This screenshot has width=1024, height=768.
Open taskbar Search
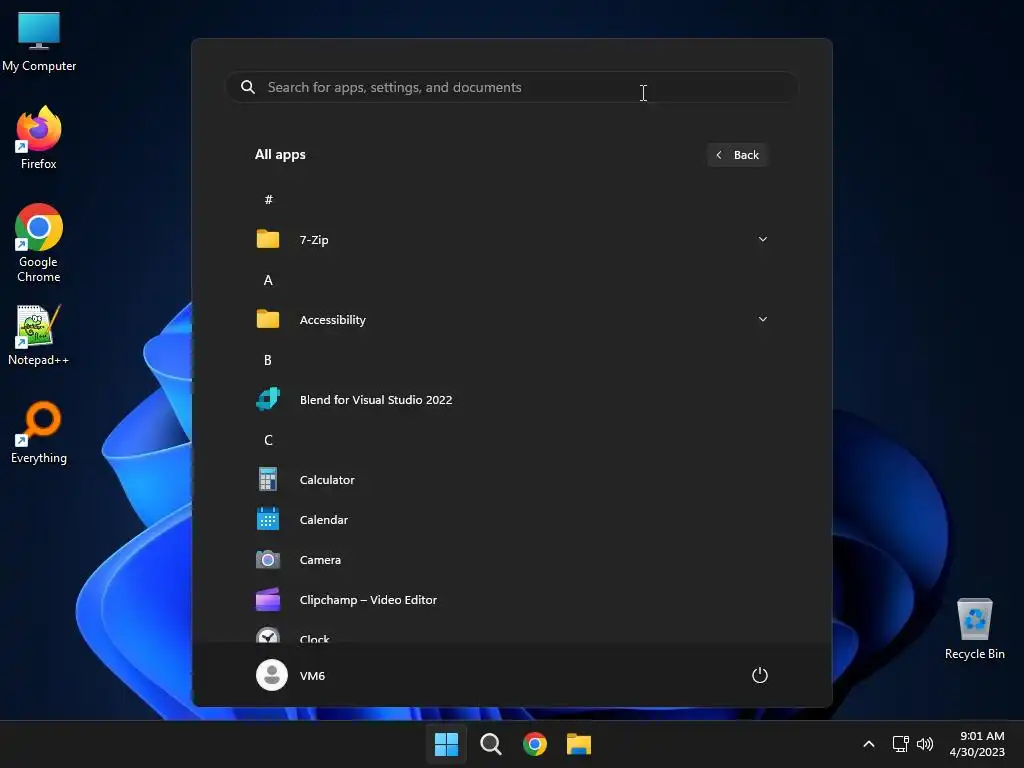click(x=490, y=744)
